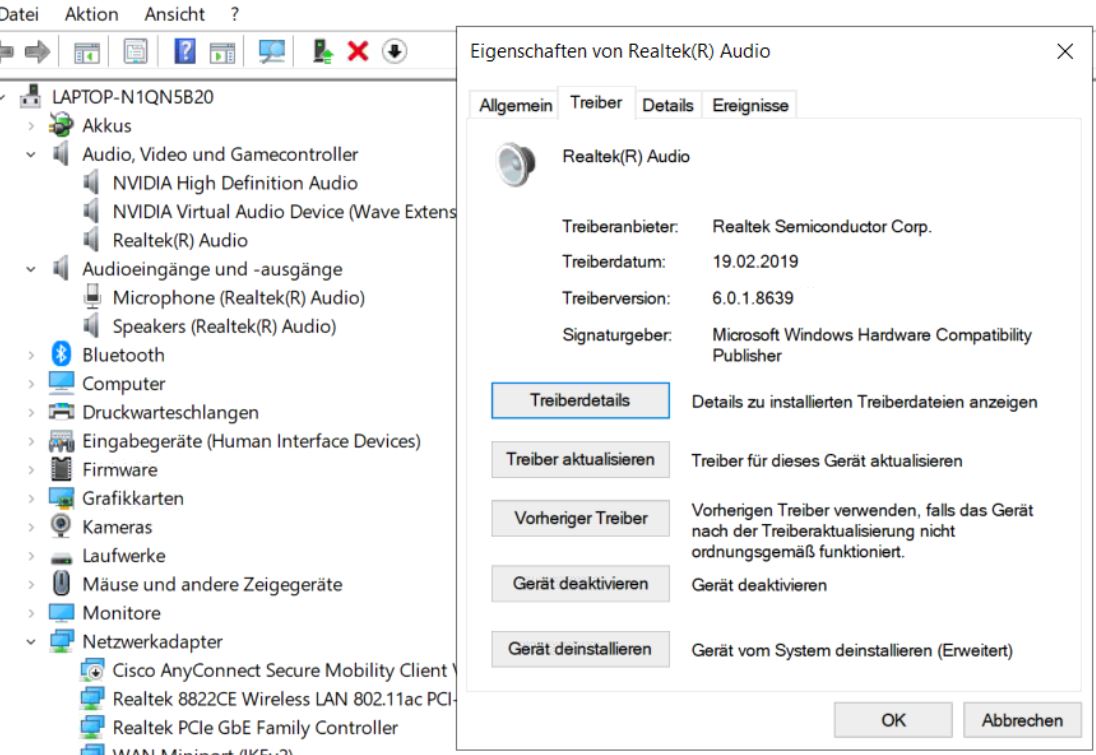Click the Laufwerke drive icon
Image resolution: width=1096 pixels, height=755 pixels.
(62, 558)
